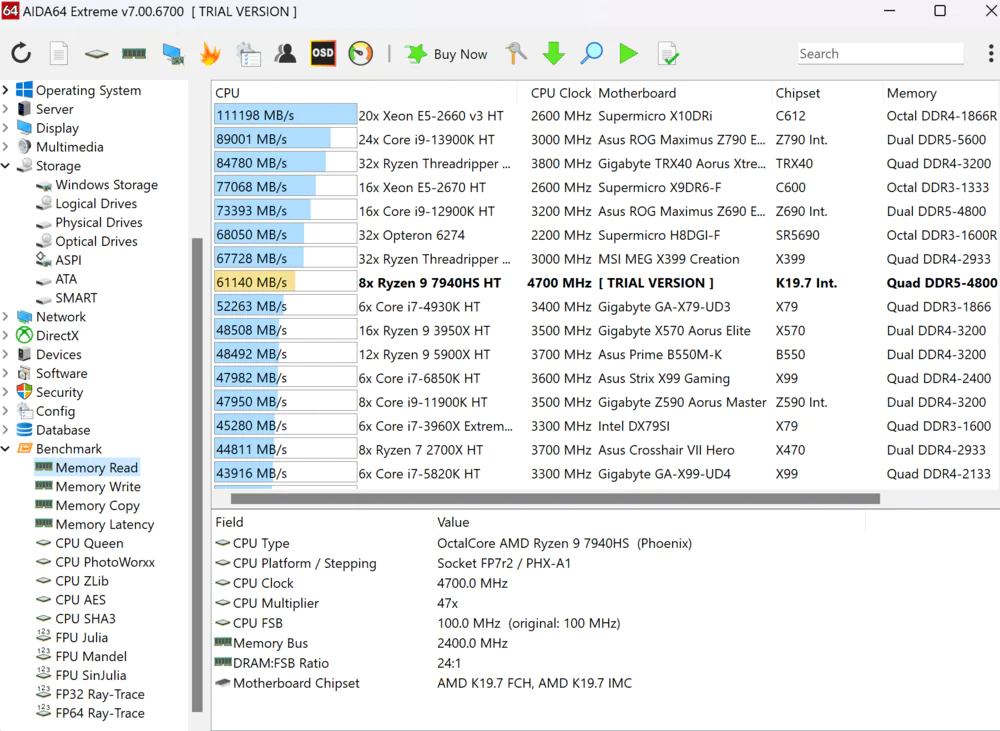Select the FPU Julia benchmark
The height and width of the screenshot is (731, 1000).
(72, 637)
